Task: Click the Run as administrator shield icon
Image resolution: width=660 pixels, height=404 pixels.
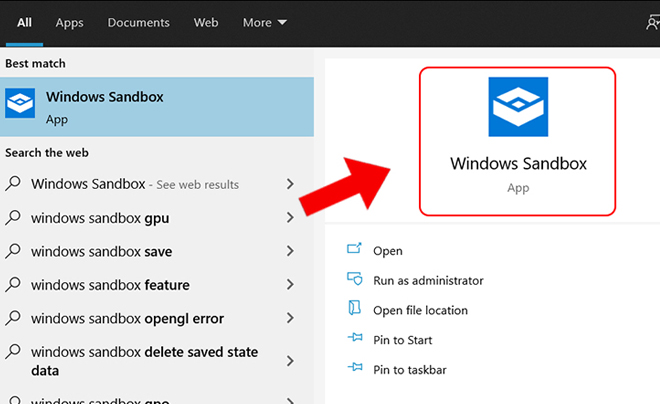Action: tap(354, 278)
